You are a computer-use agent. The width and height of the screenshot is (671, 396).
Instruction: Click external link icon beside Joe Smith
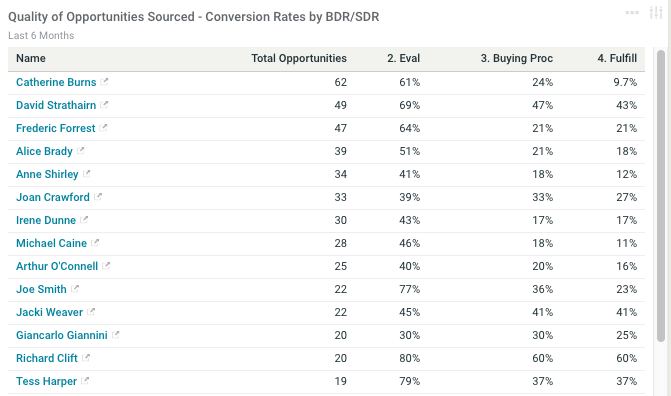tap(74, 289)
